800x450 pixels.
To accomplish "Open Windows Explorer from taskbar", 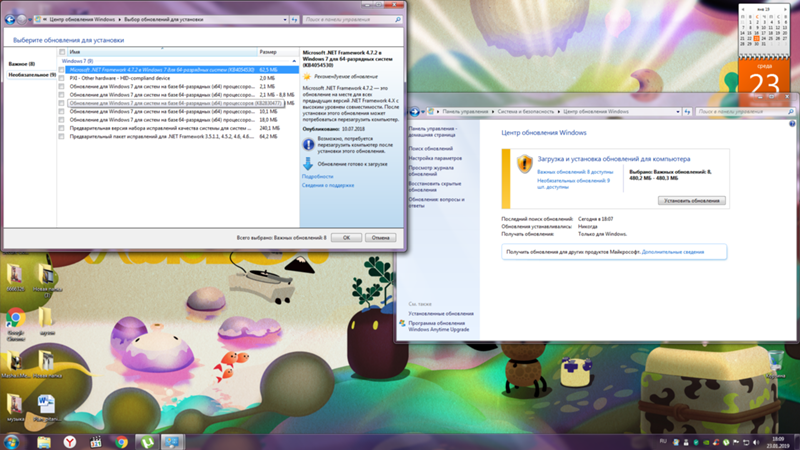I will click(44, 442).
